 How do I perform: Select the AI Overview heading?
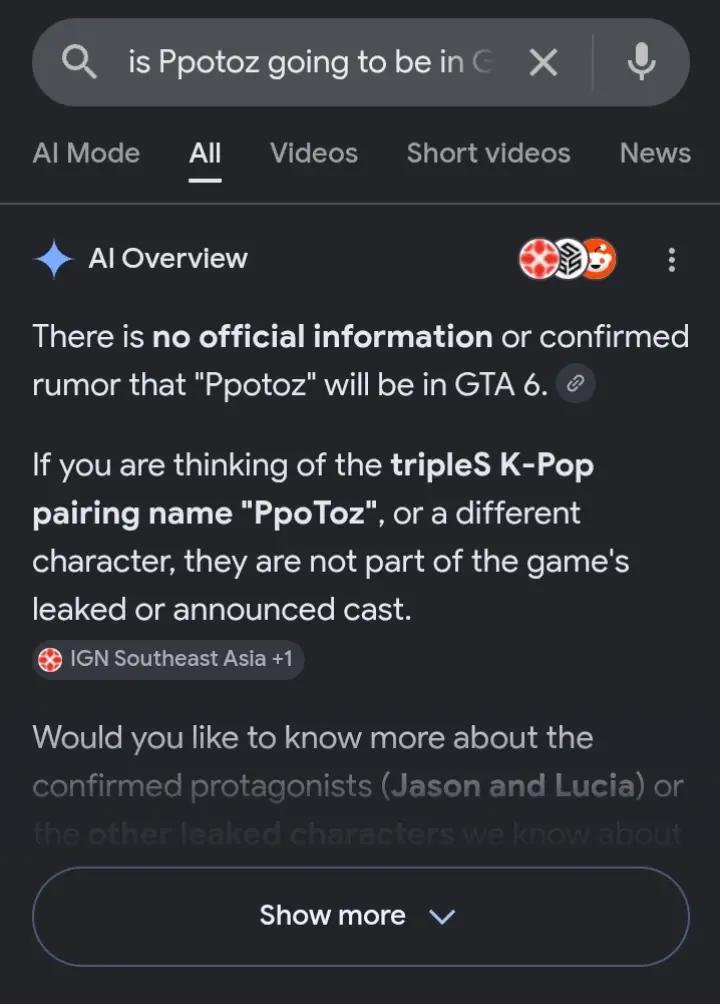pyautogui.click(x=168, y=259)
